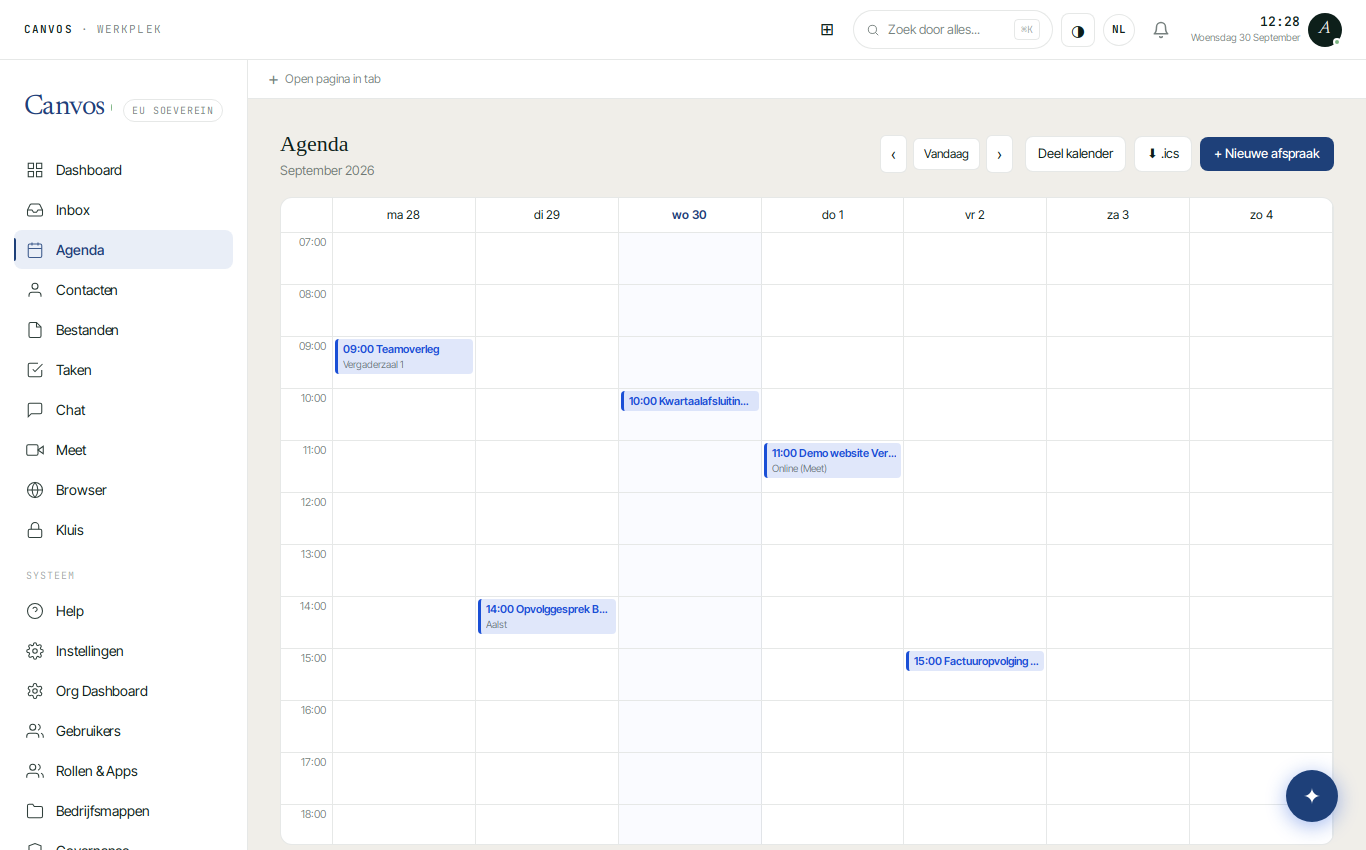Click the Bedrijfsmappen folder icon
This screenshot has height=850, width=1366.
(35, 811)
